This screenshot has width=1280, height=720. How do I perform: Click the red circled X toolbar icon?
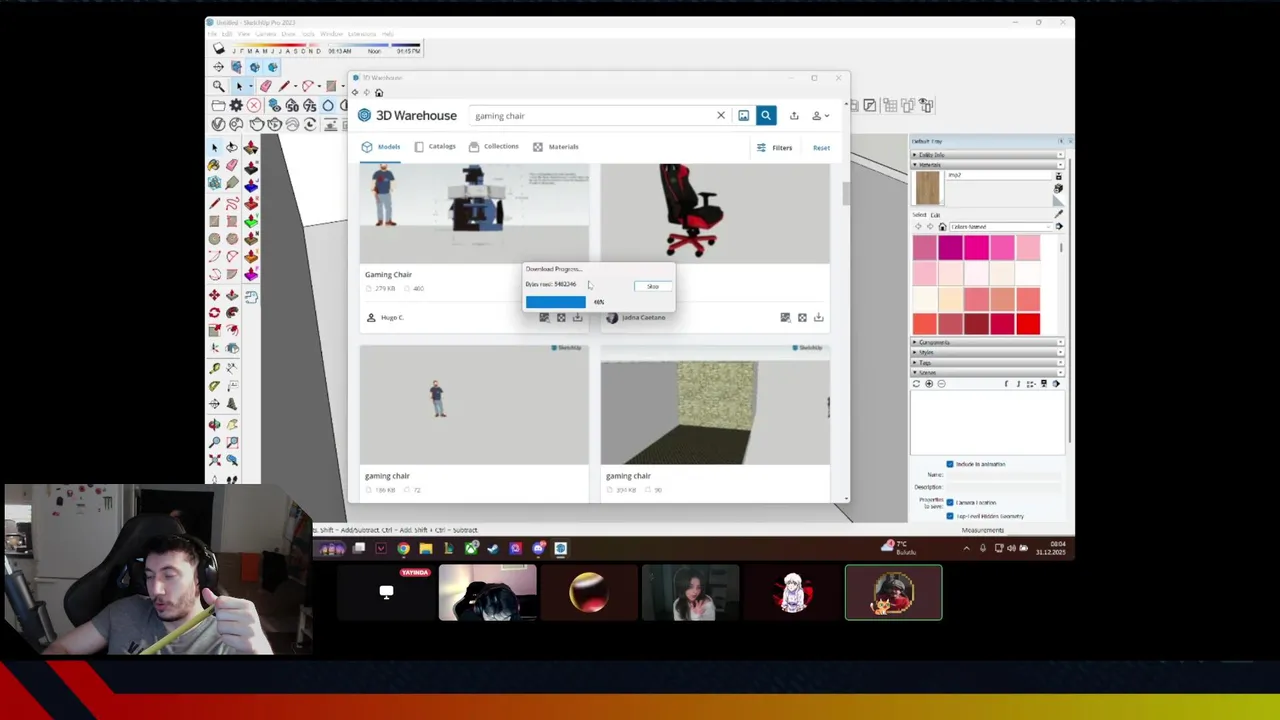tap(254, 105)
